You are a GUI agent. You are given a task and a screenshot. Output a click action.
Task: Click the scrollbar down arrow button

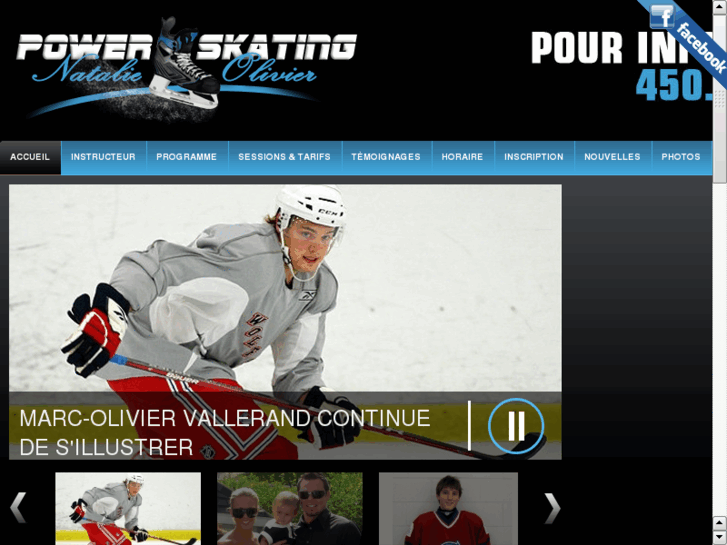(720, 539)
